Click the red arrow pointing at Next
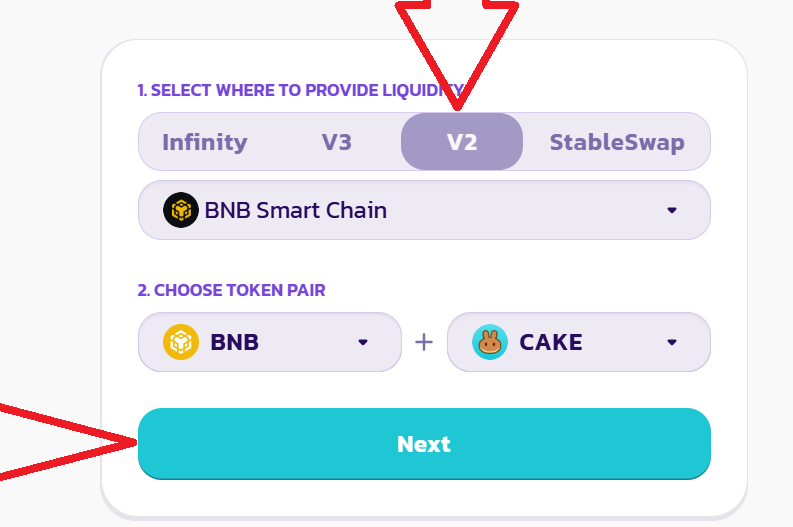Image resolution: width=793 pixels, height=527 pixels. pos(68,442)
